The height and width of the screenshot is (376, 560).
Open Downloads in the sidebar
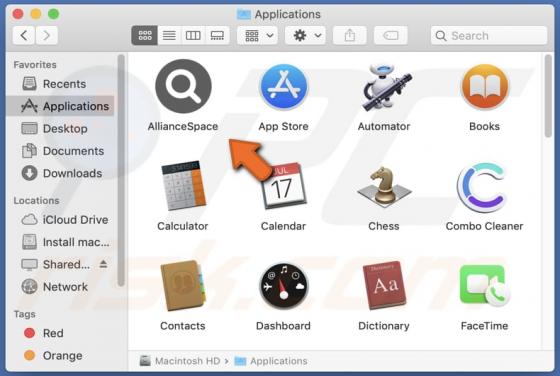[x=60, y=173]
